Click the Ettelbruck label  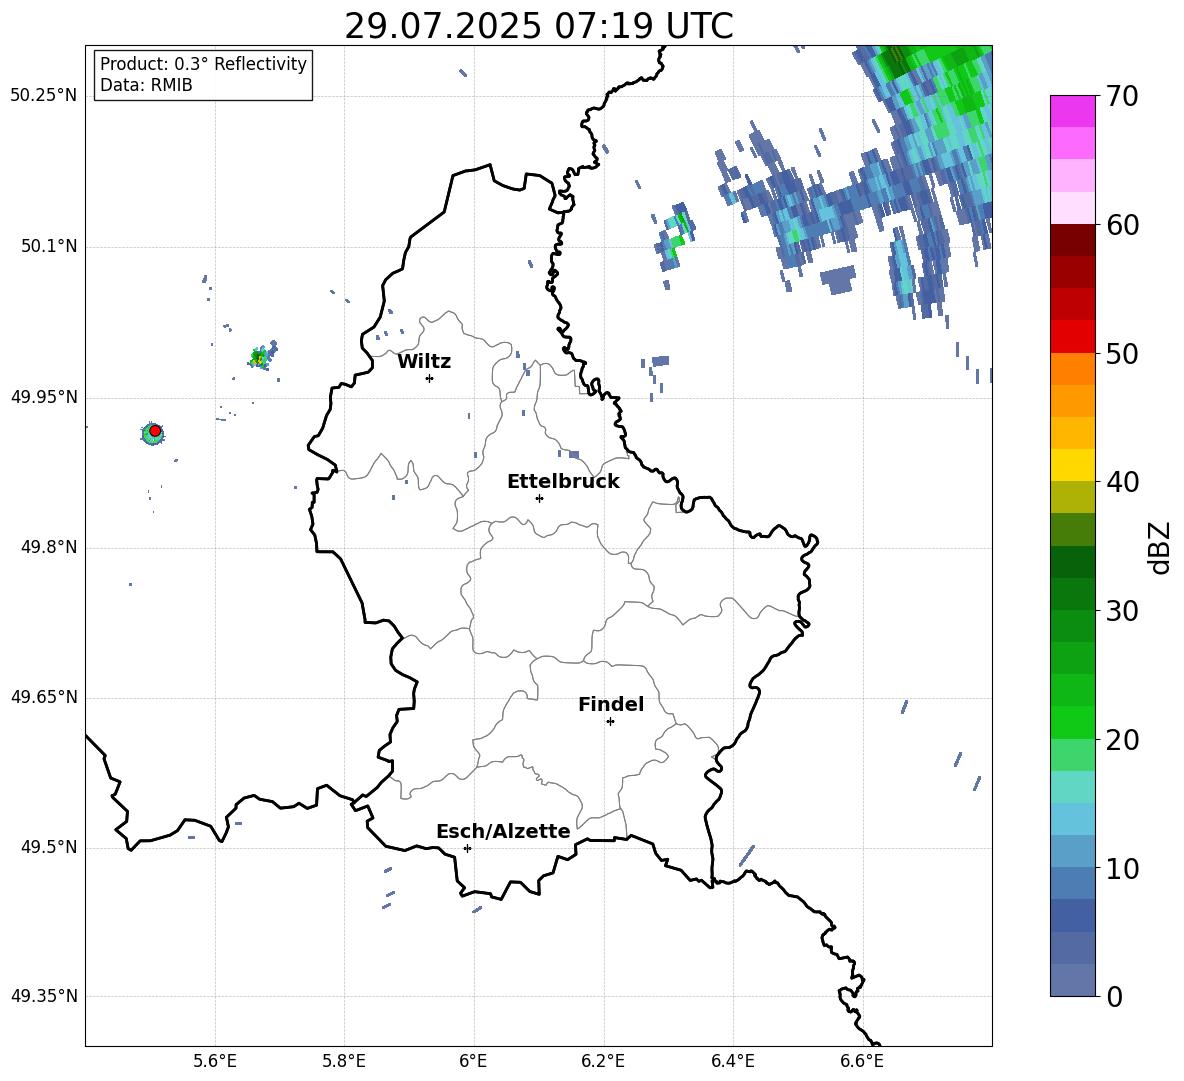(563, 482)
